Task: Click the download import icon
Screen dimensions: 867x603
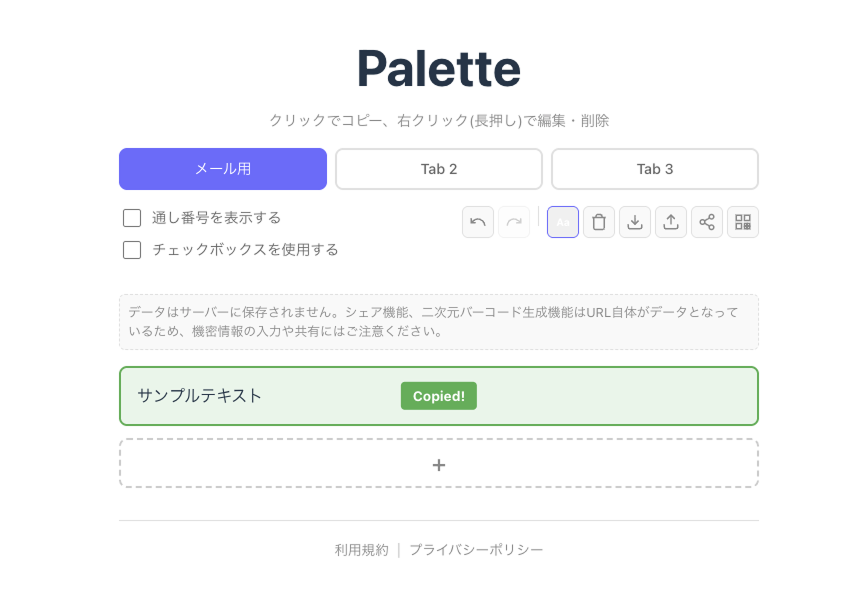Action: point(634,222)
